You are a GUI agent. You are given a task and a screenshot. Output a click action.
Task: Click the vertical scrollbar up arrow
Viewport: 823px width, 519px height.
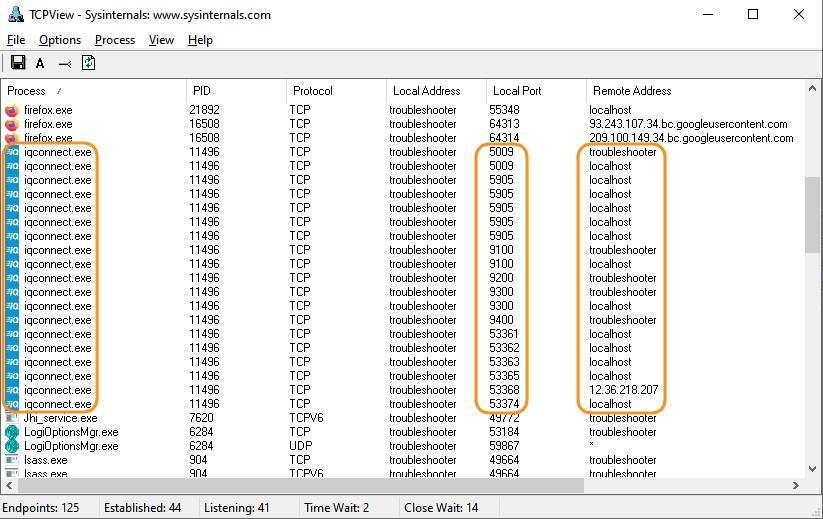pos(812,89)
